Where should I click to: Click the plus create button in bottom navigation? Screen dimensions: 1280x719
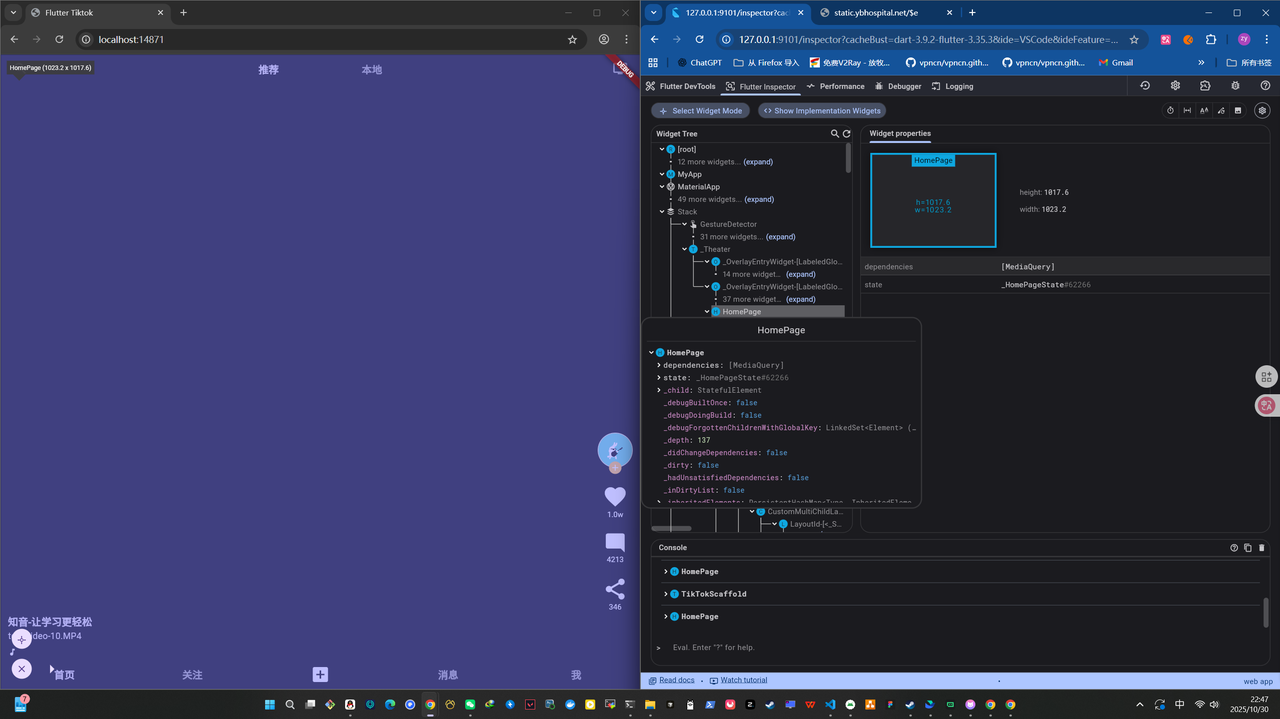pyautogui.click(x=320, y=675)
